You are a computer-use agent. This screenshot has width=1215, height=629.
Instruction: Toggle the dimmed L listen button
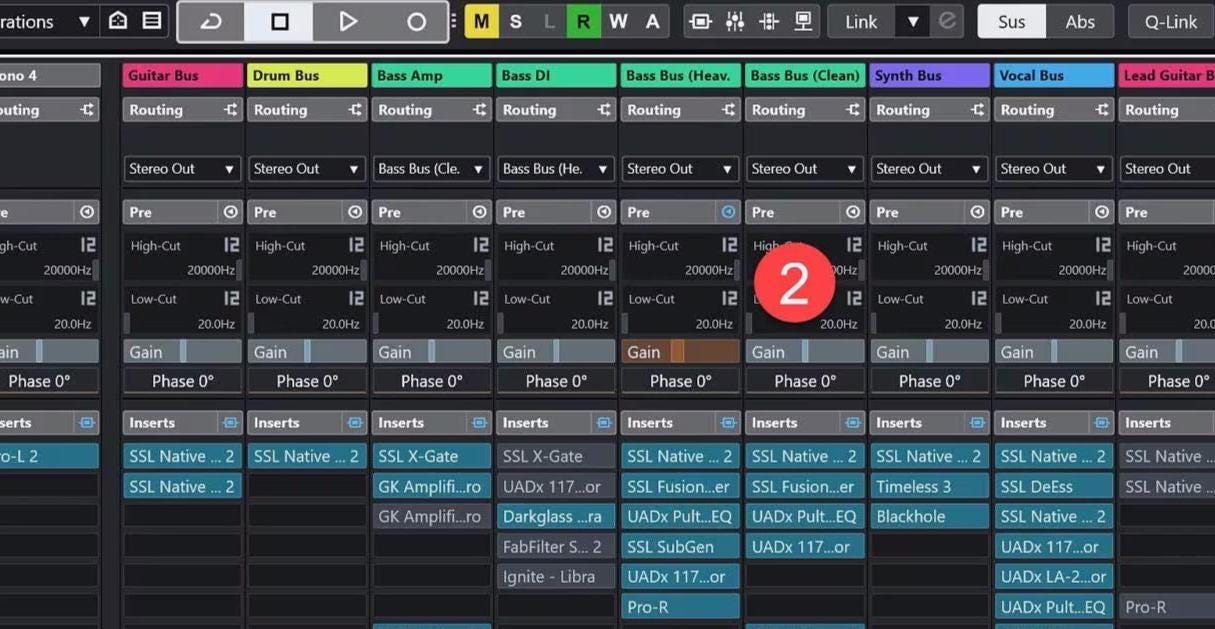549,21
